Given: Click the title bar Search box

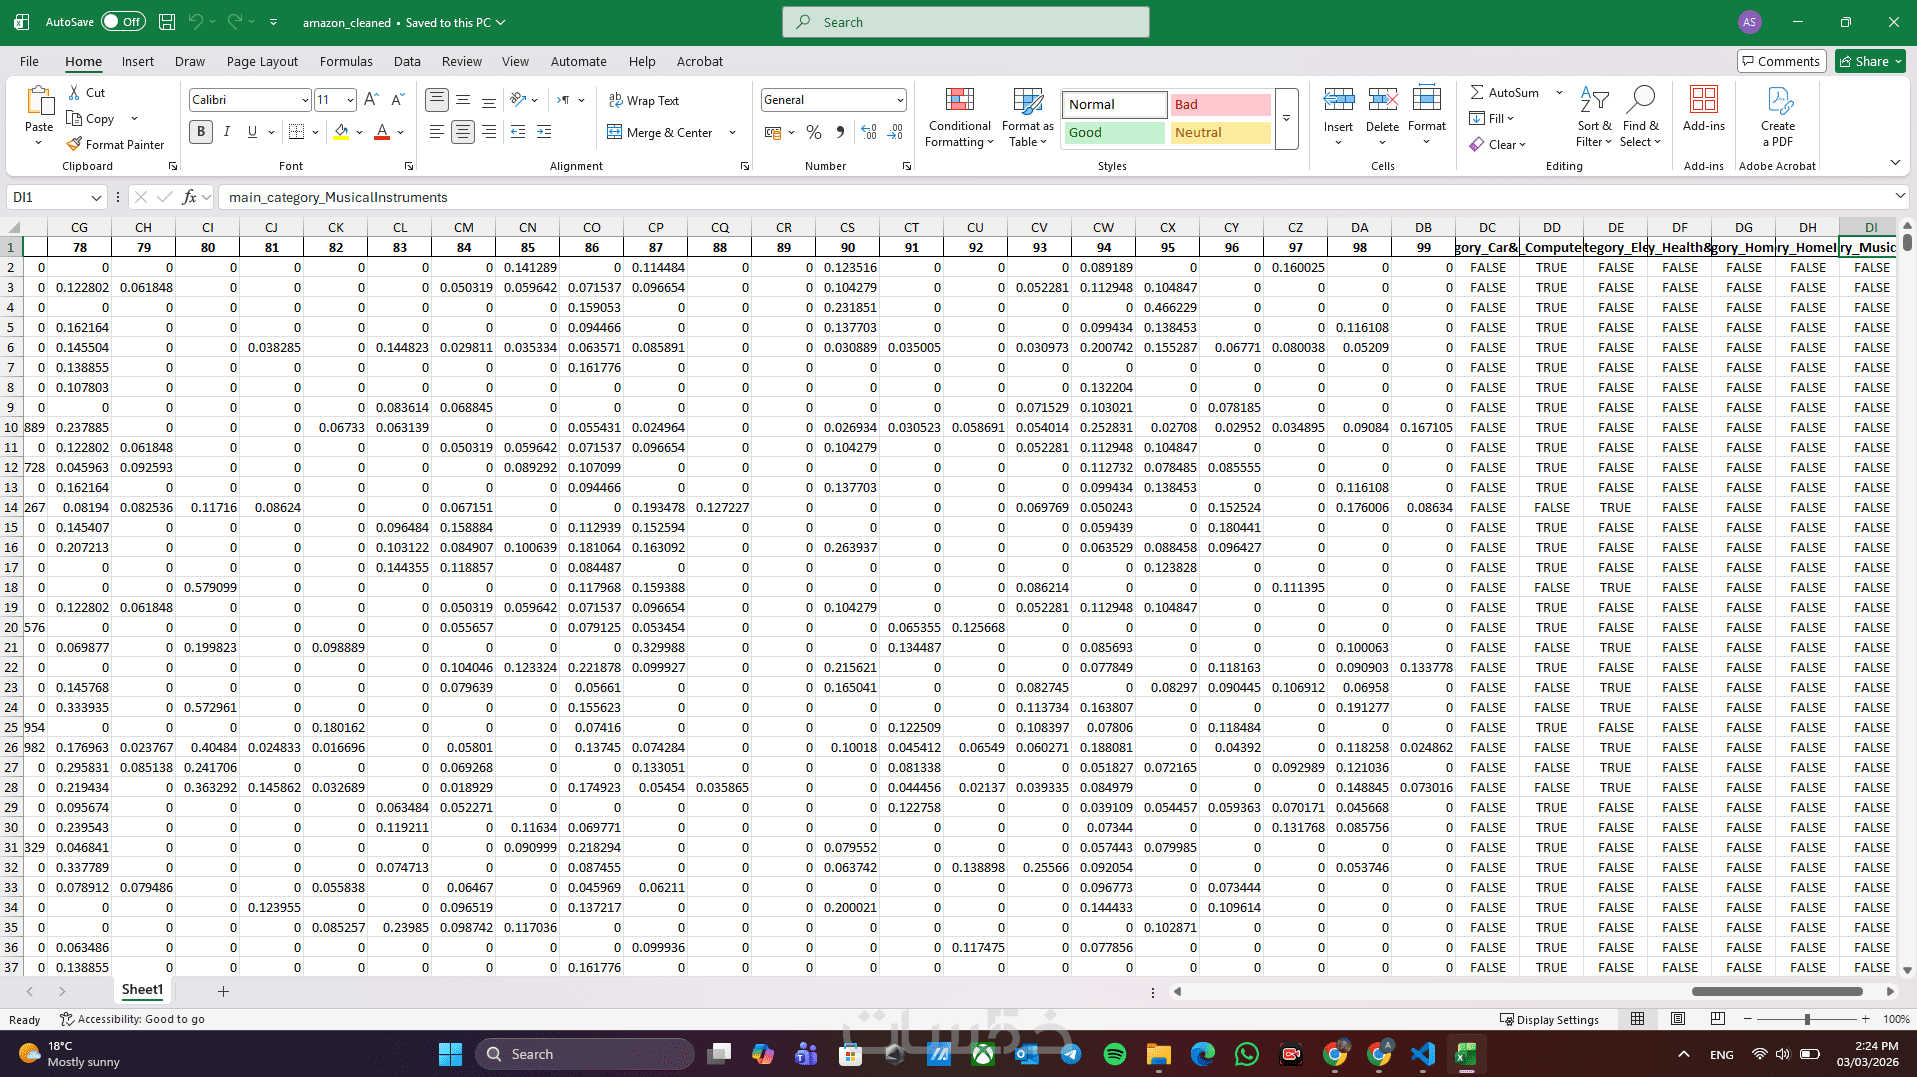Looking at the screenshot, I should click(966, 22).
